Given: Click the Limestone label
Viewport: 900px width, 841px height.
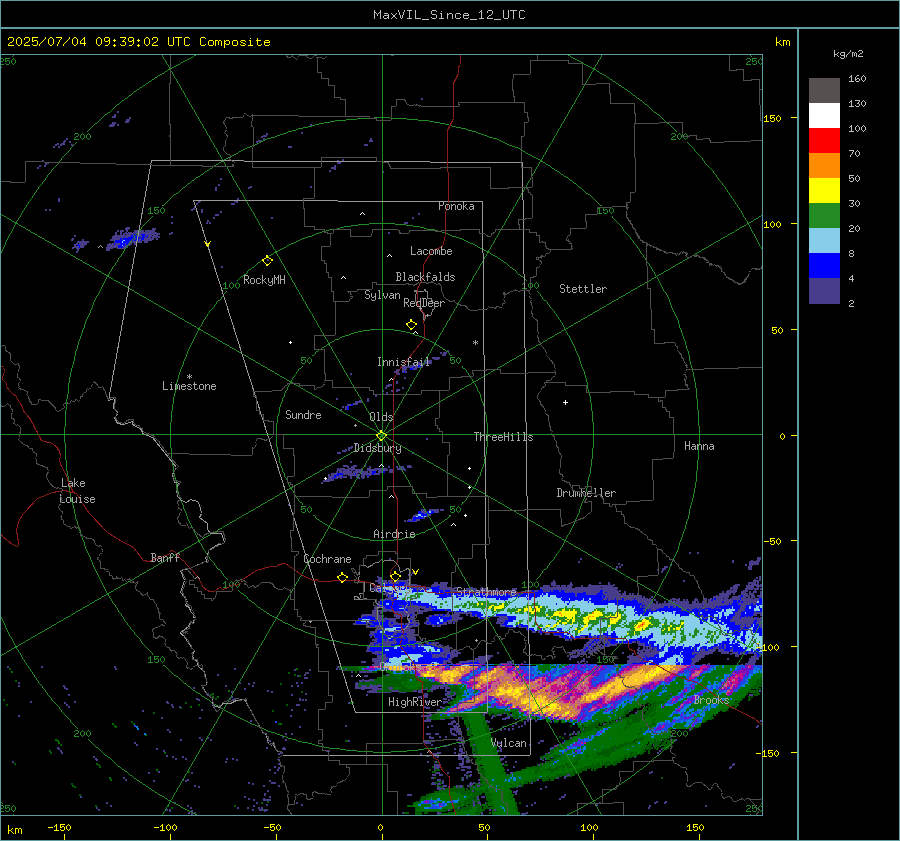Looking at the screenshot, I should tap(189, 386).
